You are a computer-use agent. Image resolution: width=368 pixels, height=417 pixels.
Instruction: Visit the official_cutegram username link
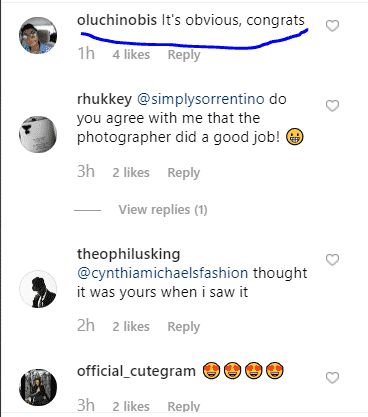(136, 371)
